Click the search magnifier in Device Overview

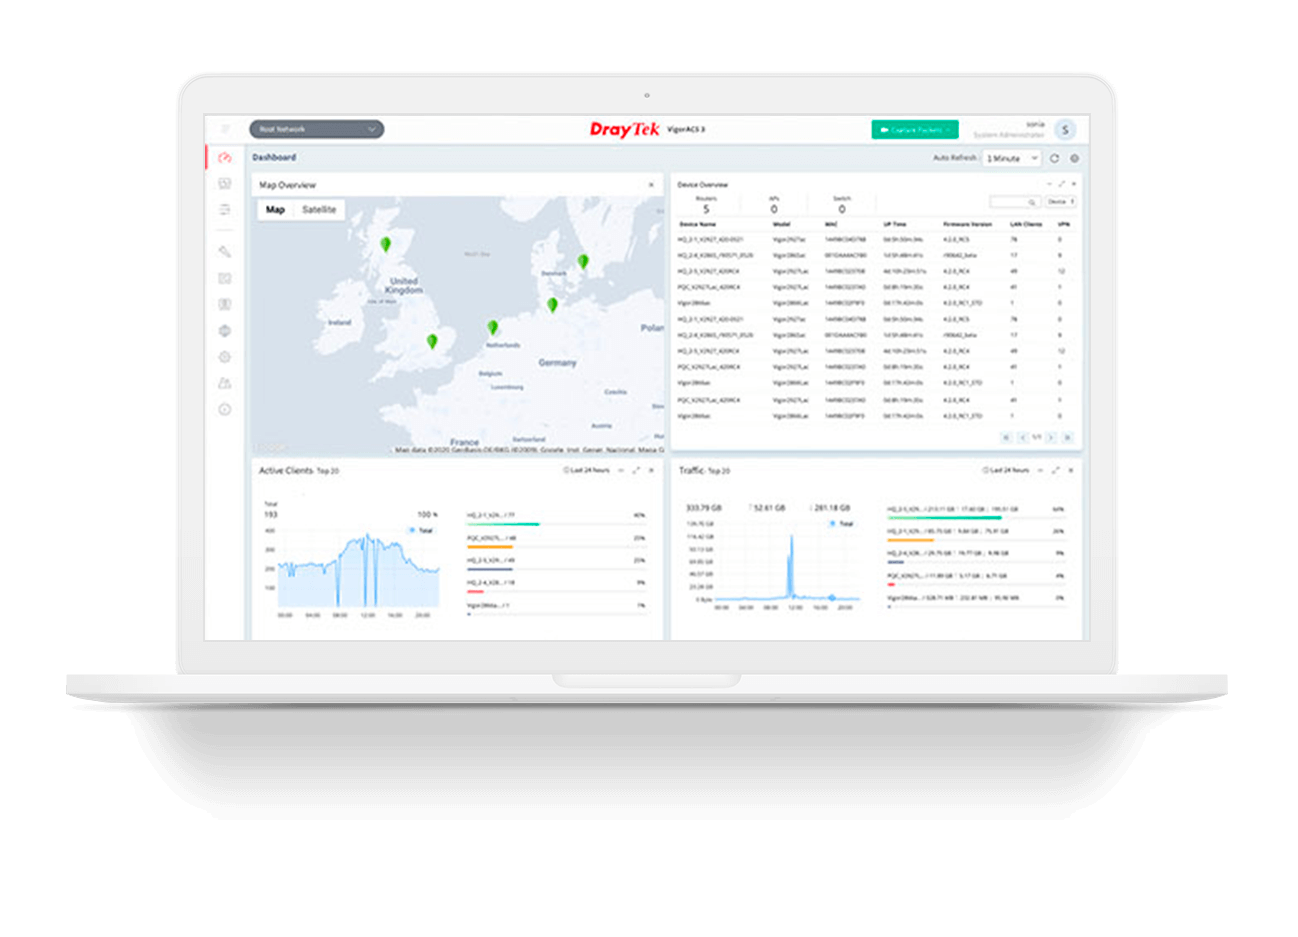(x=1032, y=202)
